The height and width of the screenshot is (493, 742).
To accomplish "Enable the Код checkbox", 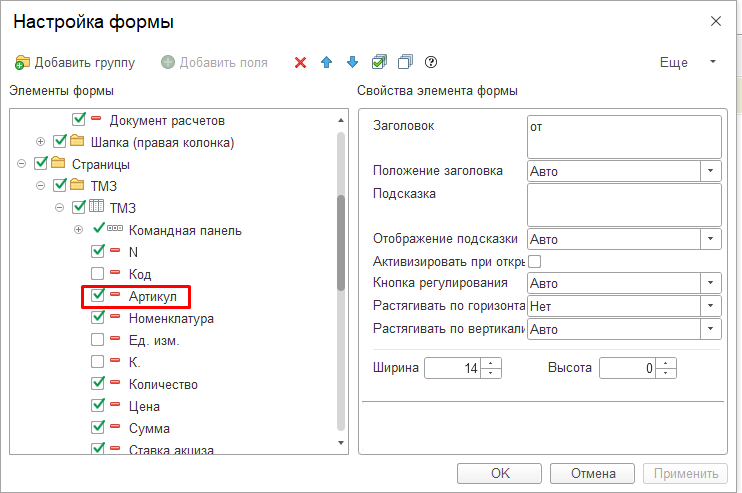I will [98, 274].
